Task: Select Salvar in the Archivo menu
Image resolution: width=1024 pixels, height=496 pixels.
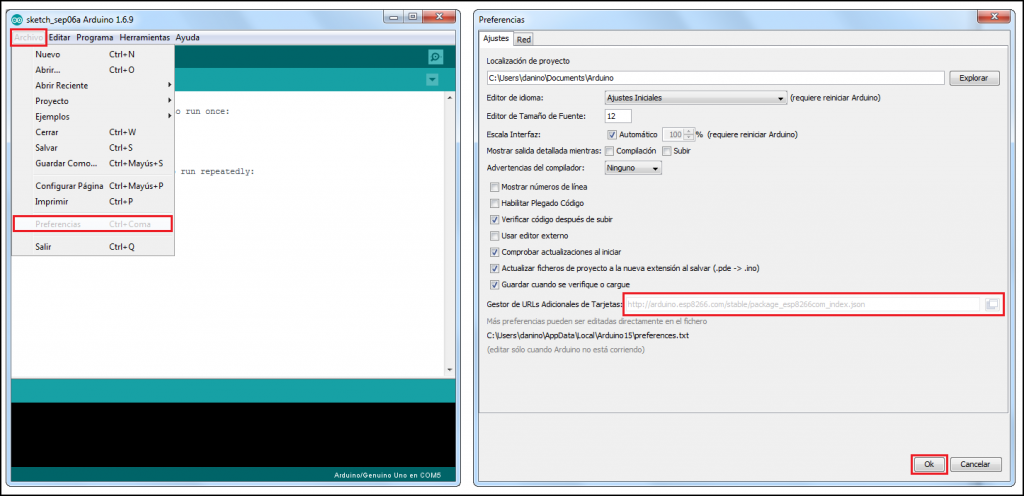Action: click(x=93, y=147)
